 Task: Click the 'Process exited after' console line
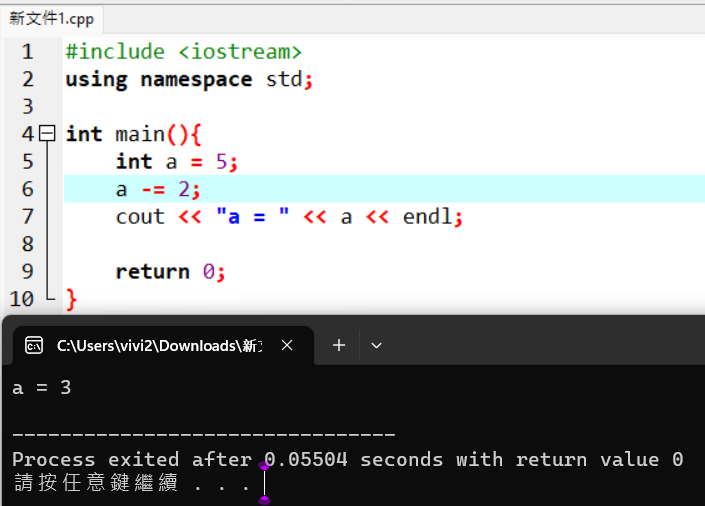click(348, 459)
